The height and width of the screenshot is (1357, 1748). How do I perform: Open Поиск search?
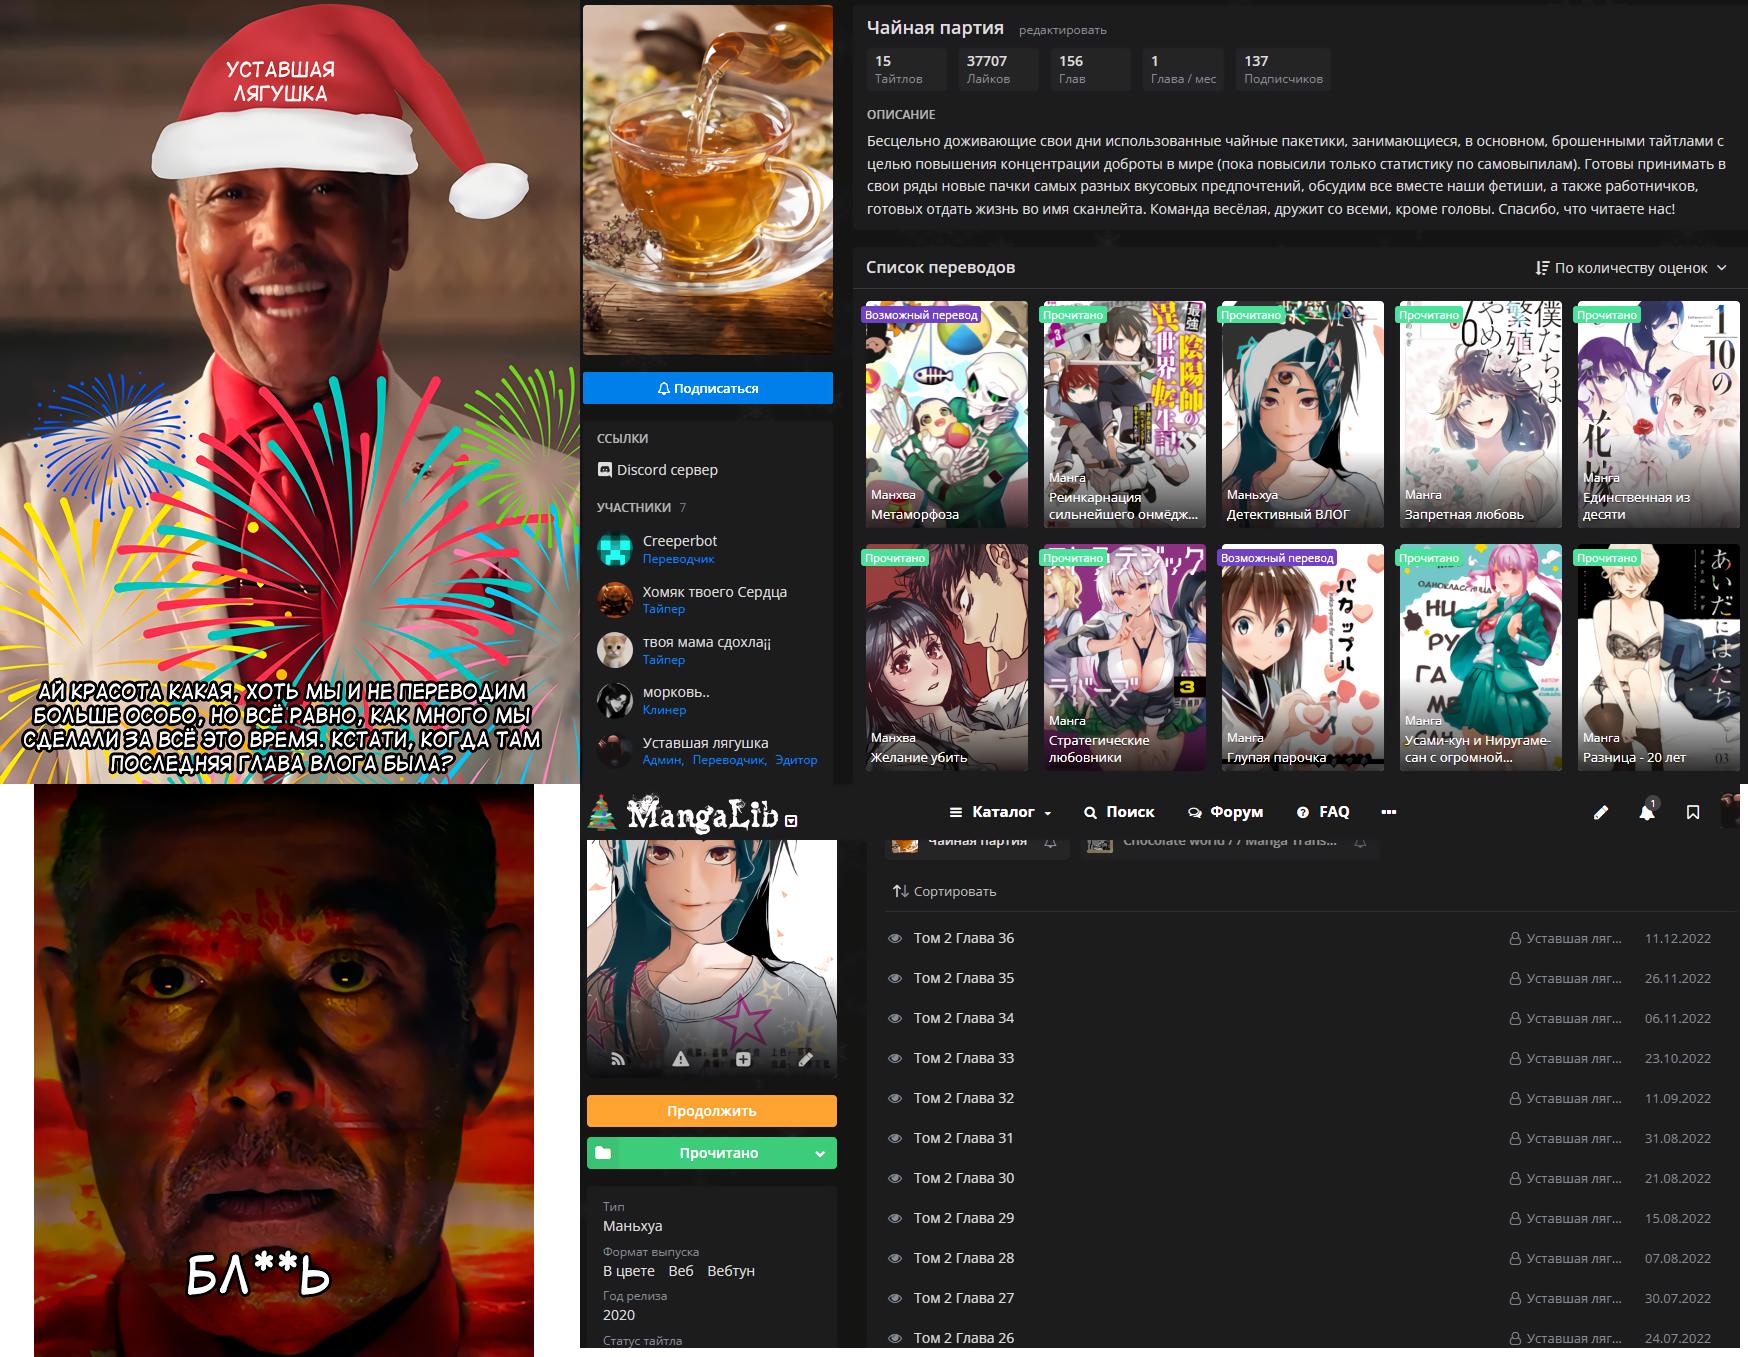point(1119,812)
